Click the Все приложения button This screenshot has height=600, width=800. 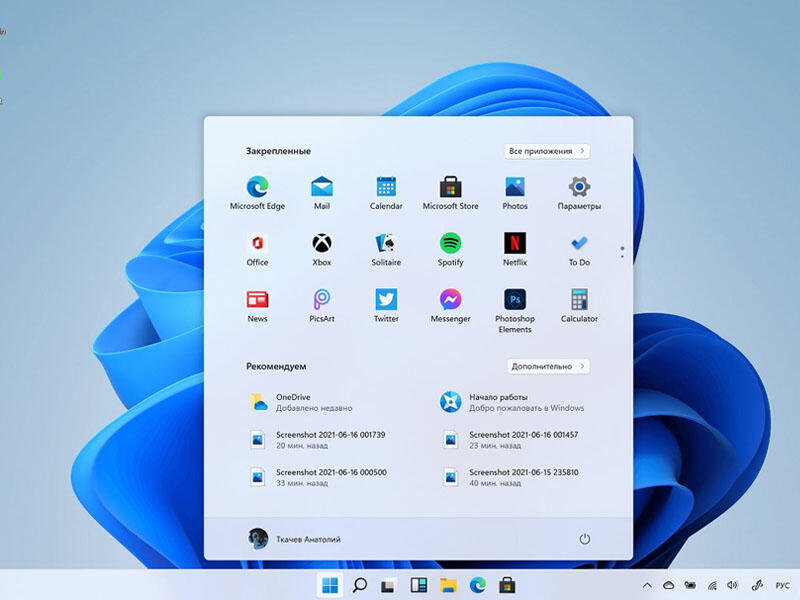point(547,151)
